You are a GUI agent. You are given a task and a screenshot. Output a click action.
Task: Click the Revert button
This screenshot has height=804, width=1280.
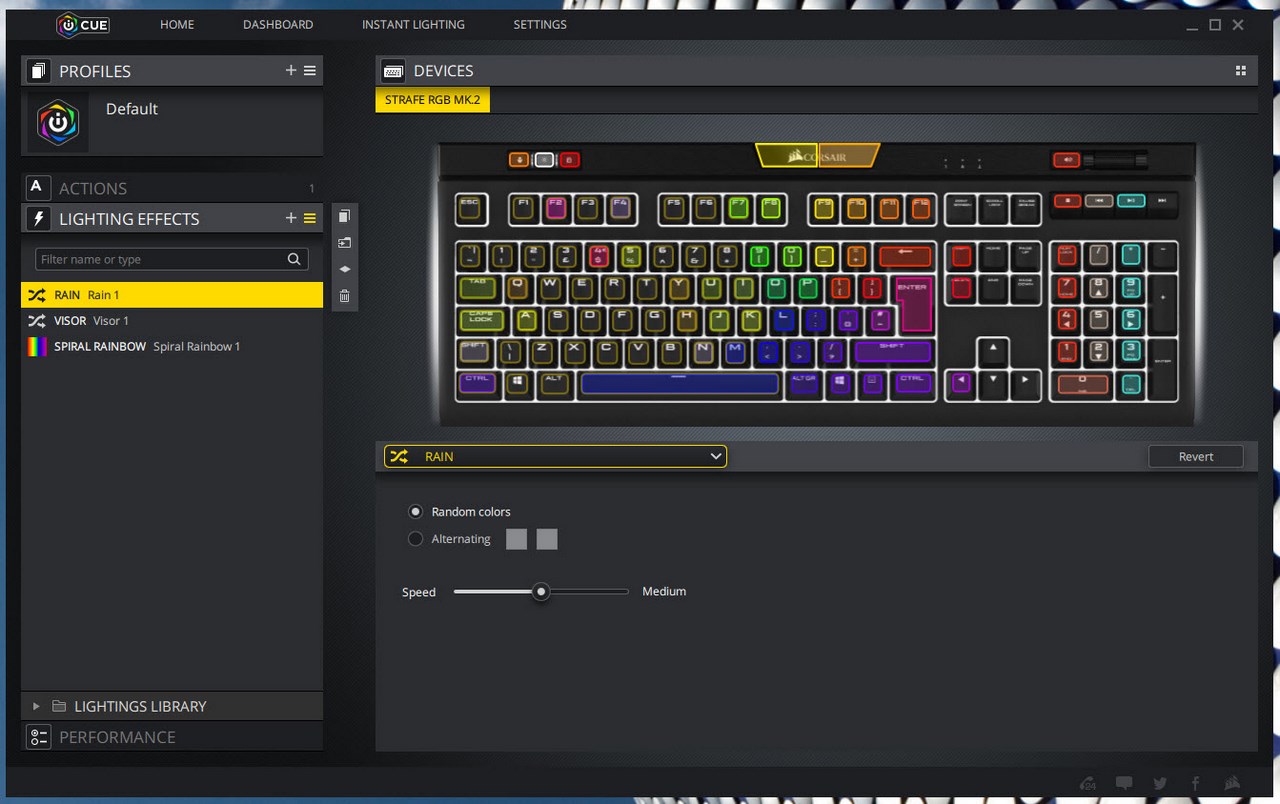(x=1196, y=456)
